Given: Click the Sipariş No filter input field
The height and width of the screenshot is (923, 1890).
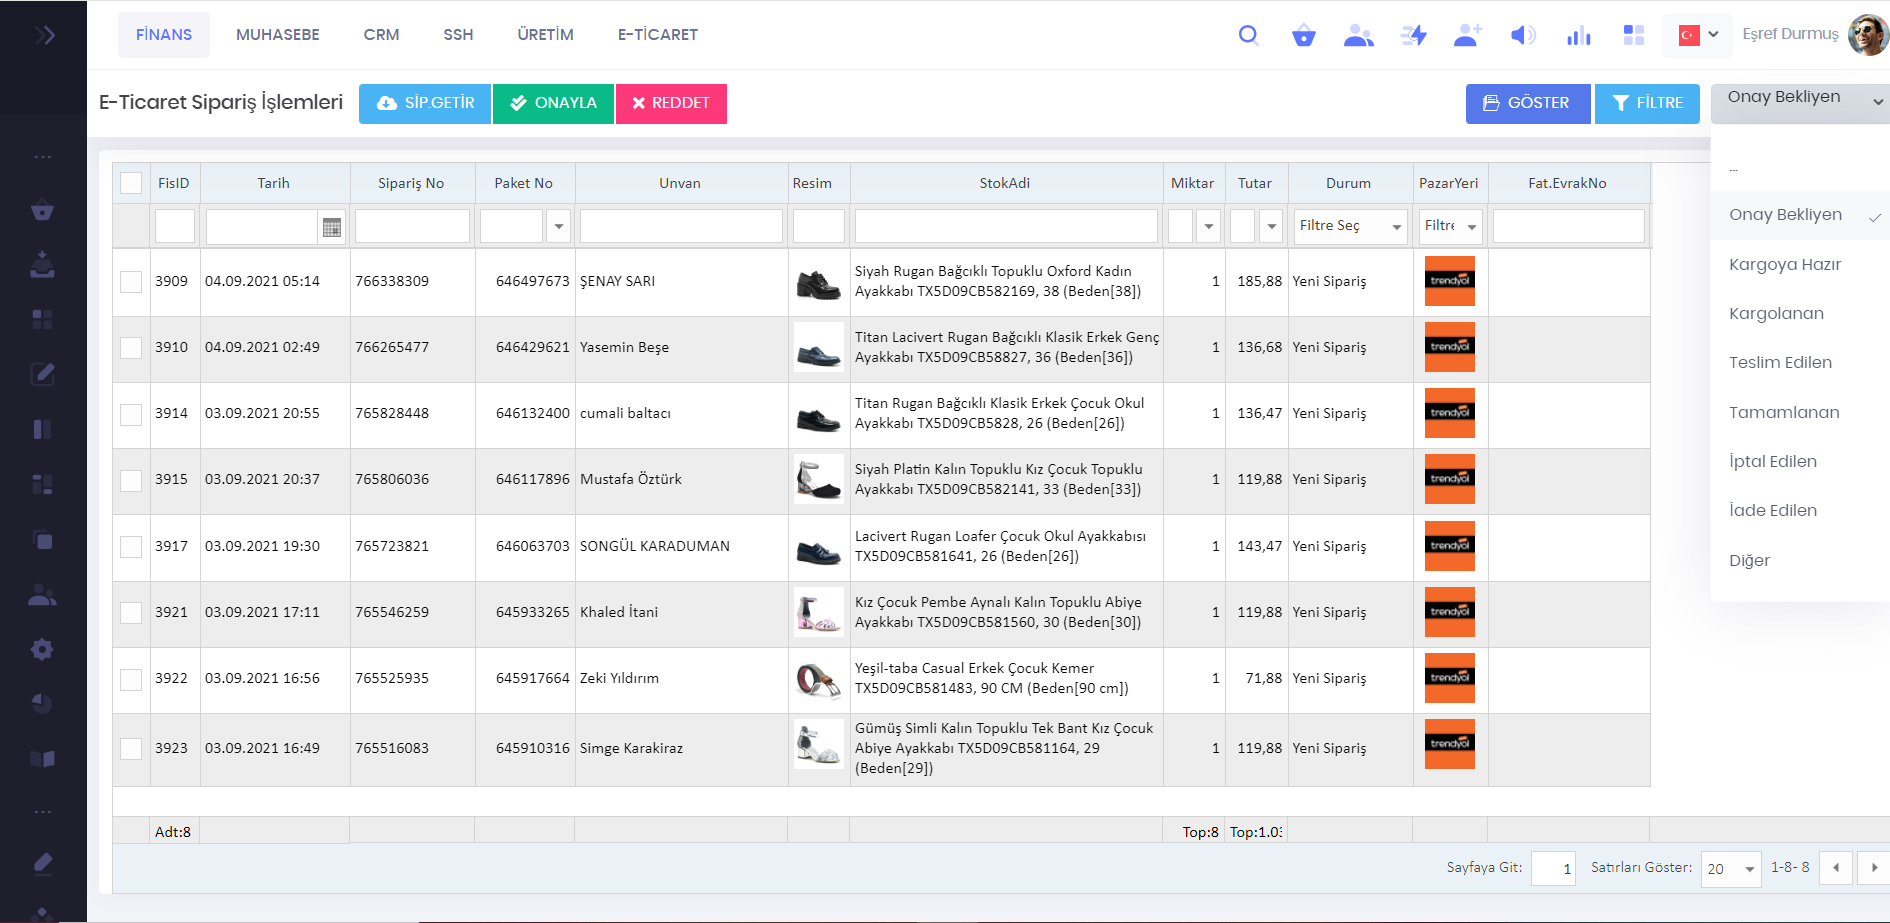Looking at the screenshot, I should pyautogui.click(x=412, y=227).
